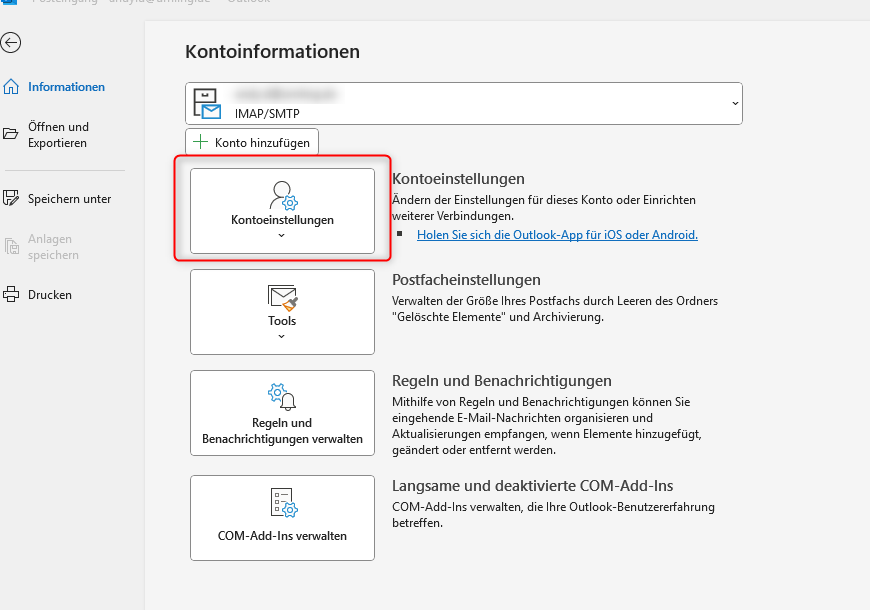Open the Öffnen und Exportieren tab
870x610 pixels.
58,135
